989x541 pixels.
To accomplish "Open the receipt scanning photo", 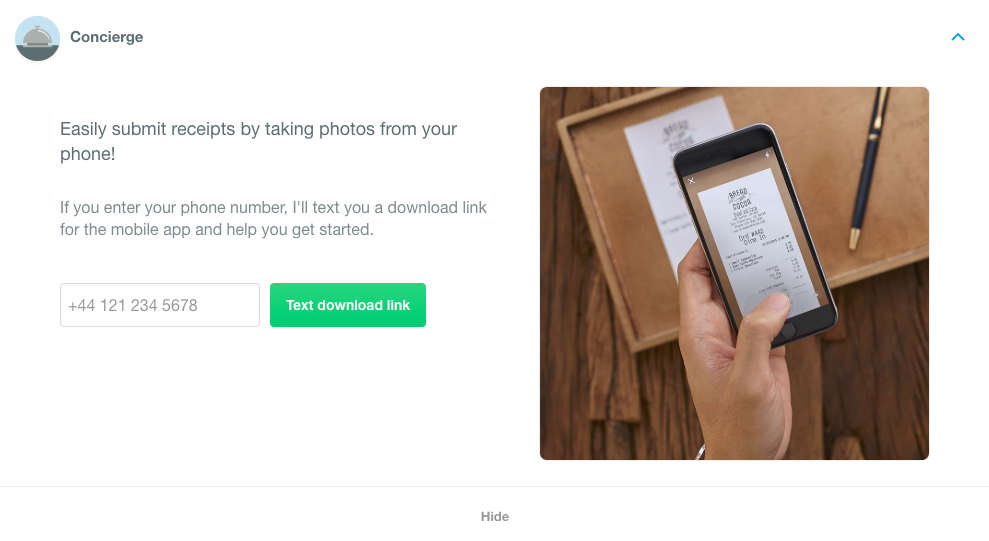I will click(734, 273).
